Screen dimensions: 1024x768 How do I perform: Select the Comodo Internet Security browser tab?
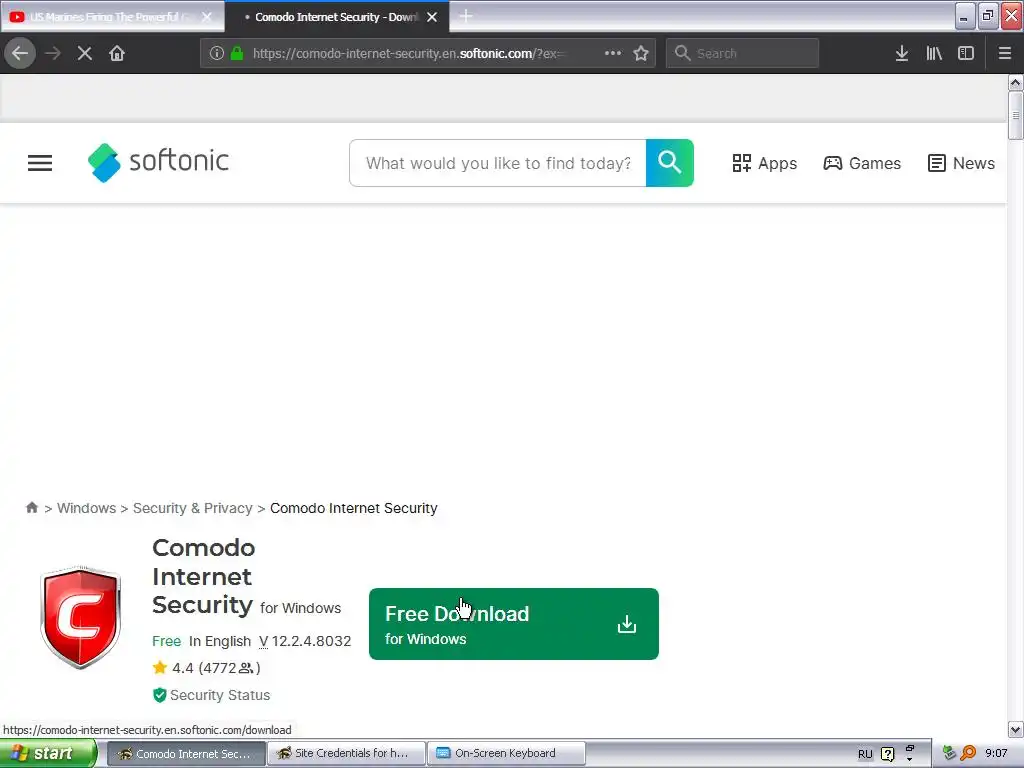pyautogui.click(x=336, y=17)
